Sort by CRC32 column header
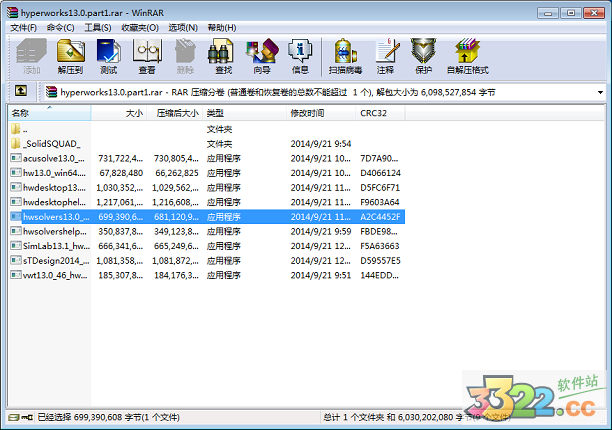Image resolution: width=612 pixels, height=430 pixels. [380, 113]
